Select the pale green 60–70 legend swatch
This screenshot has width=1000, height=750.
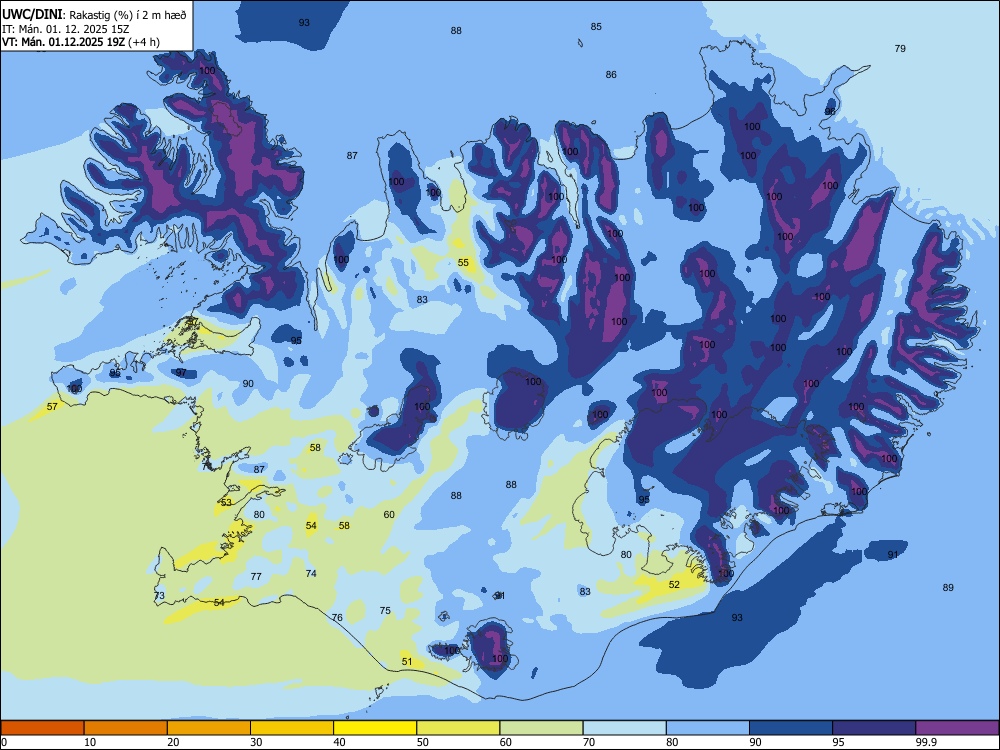tap(541, 728)
